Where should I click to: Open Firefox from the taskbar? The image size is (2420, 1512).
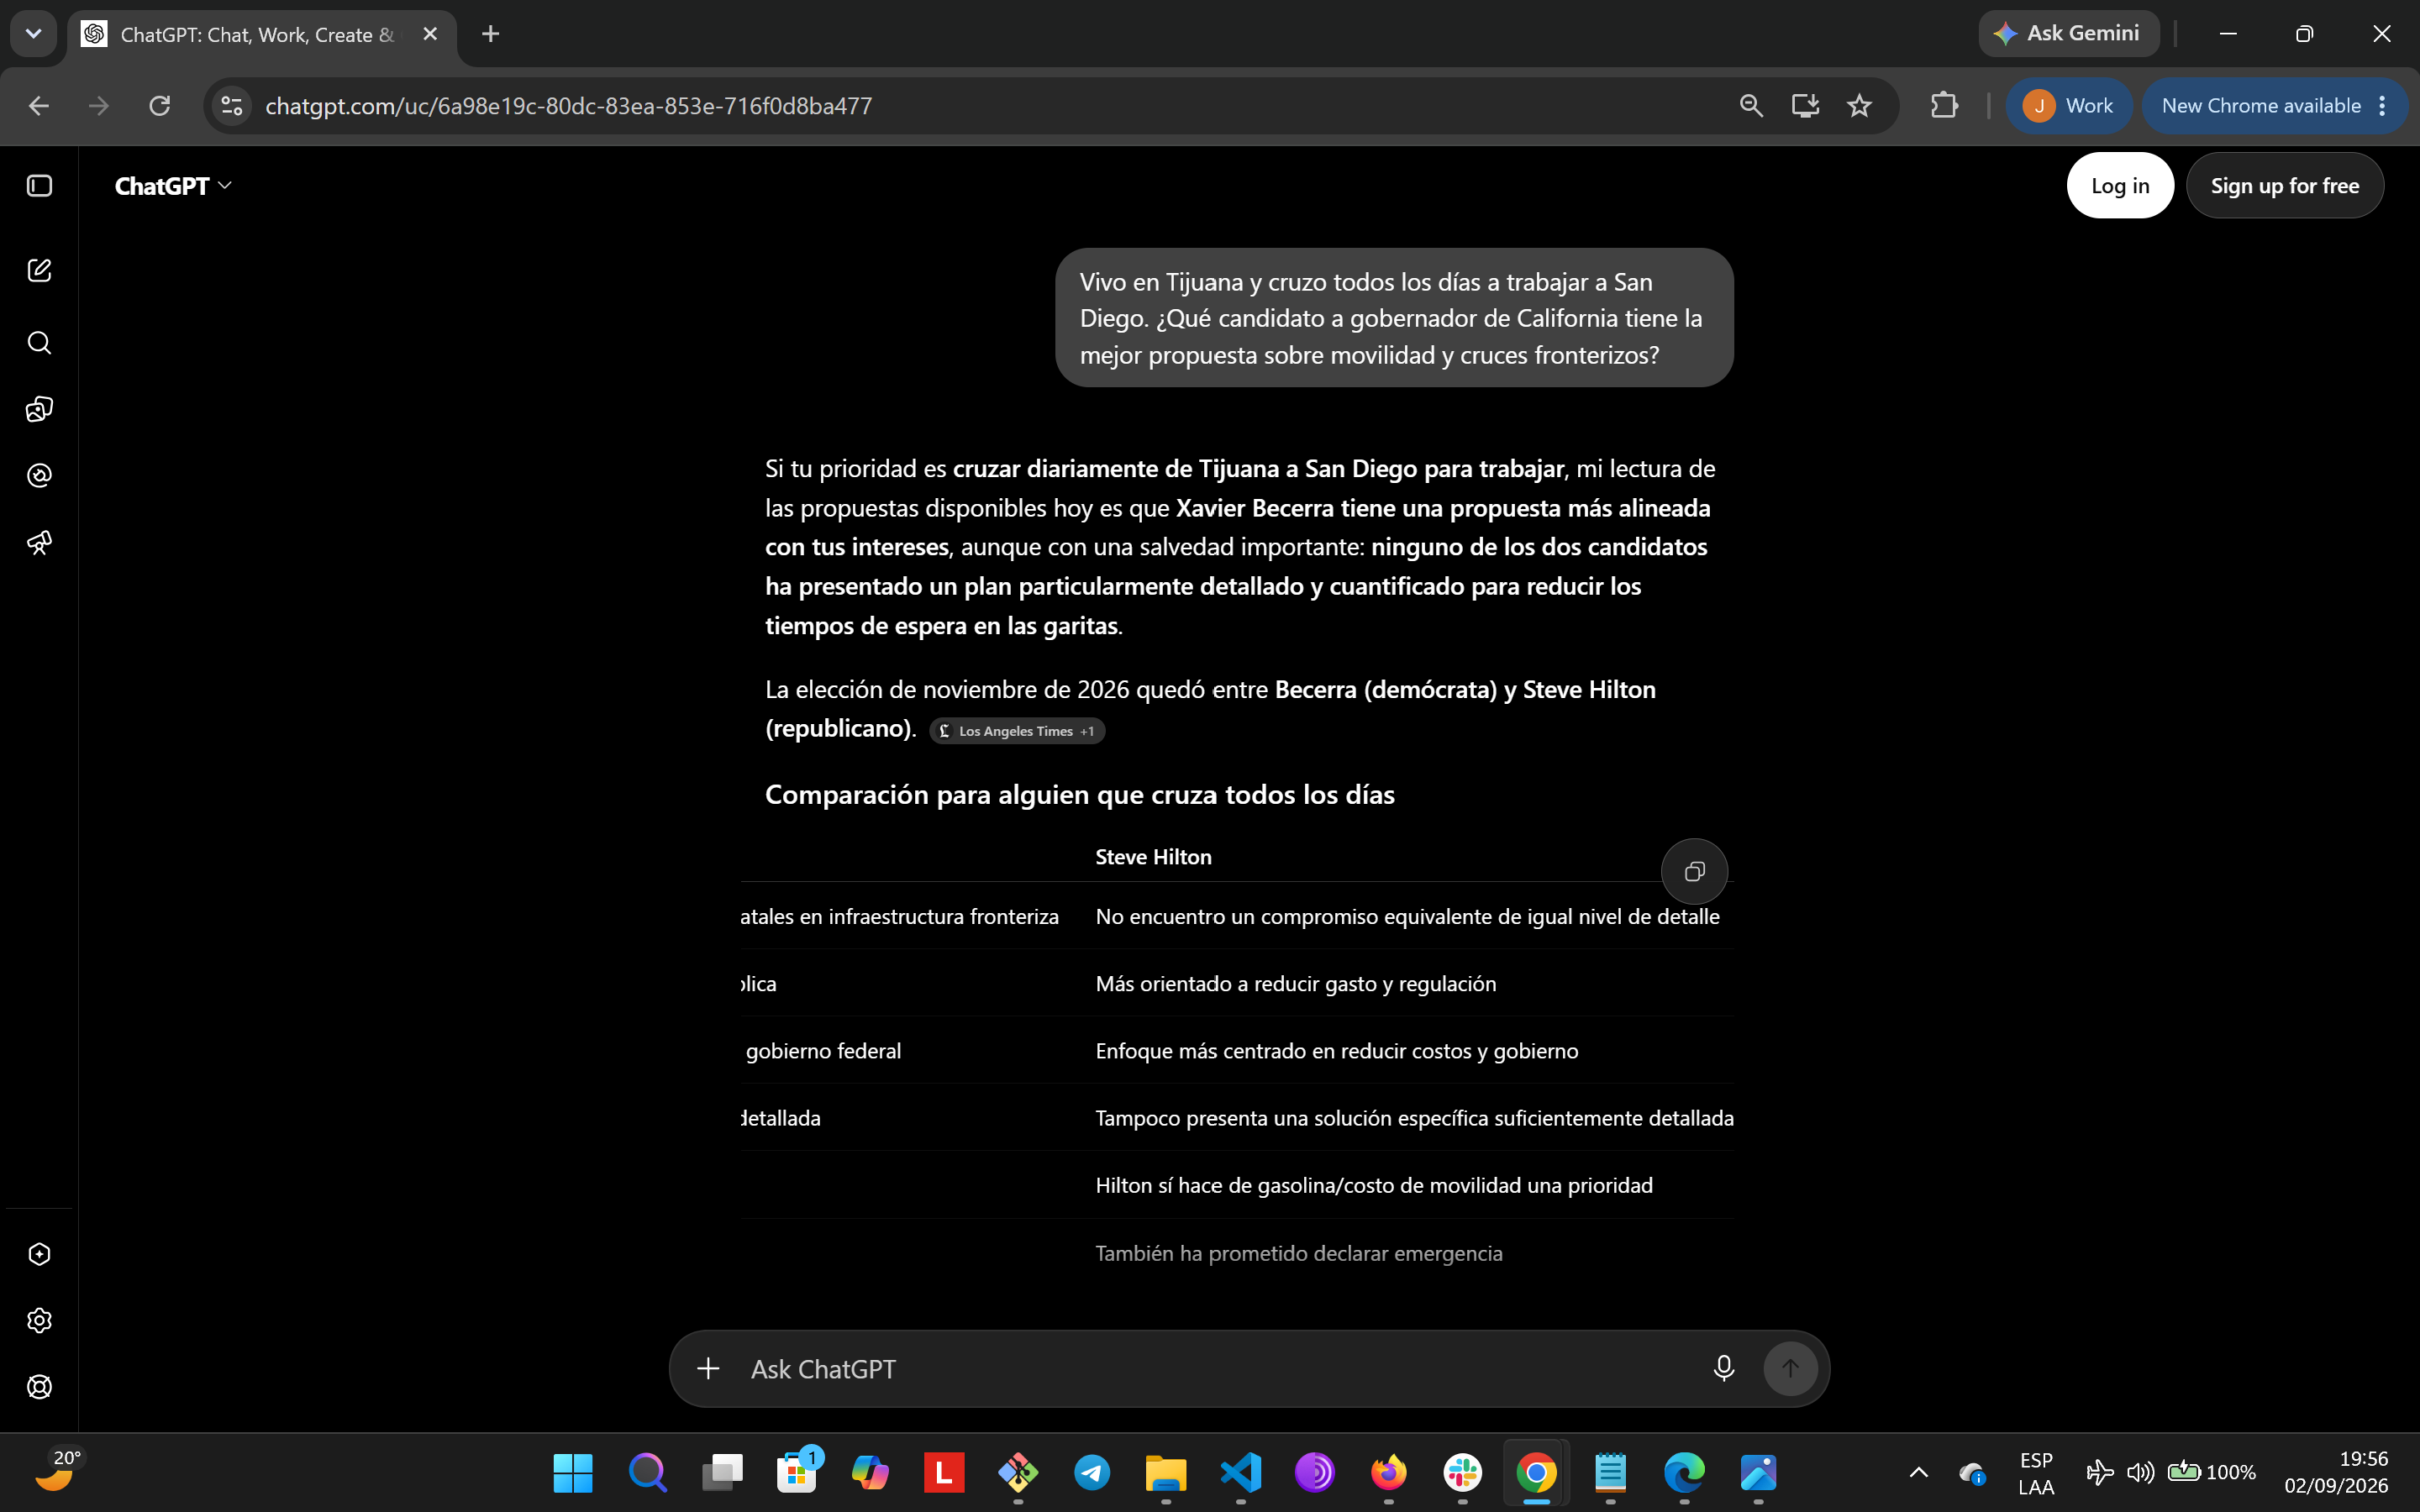[x=1388, y=1472]
